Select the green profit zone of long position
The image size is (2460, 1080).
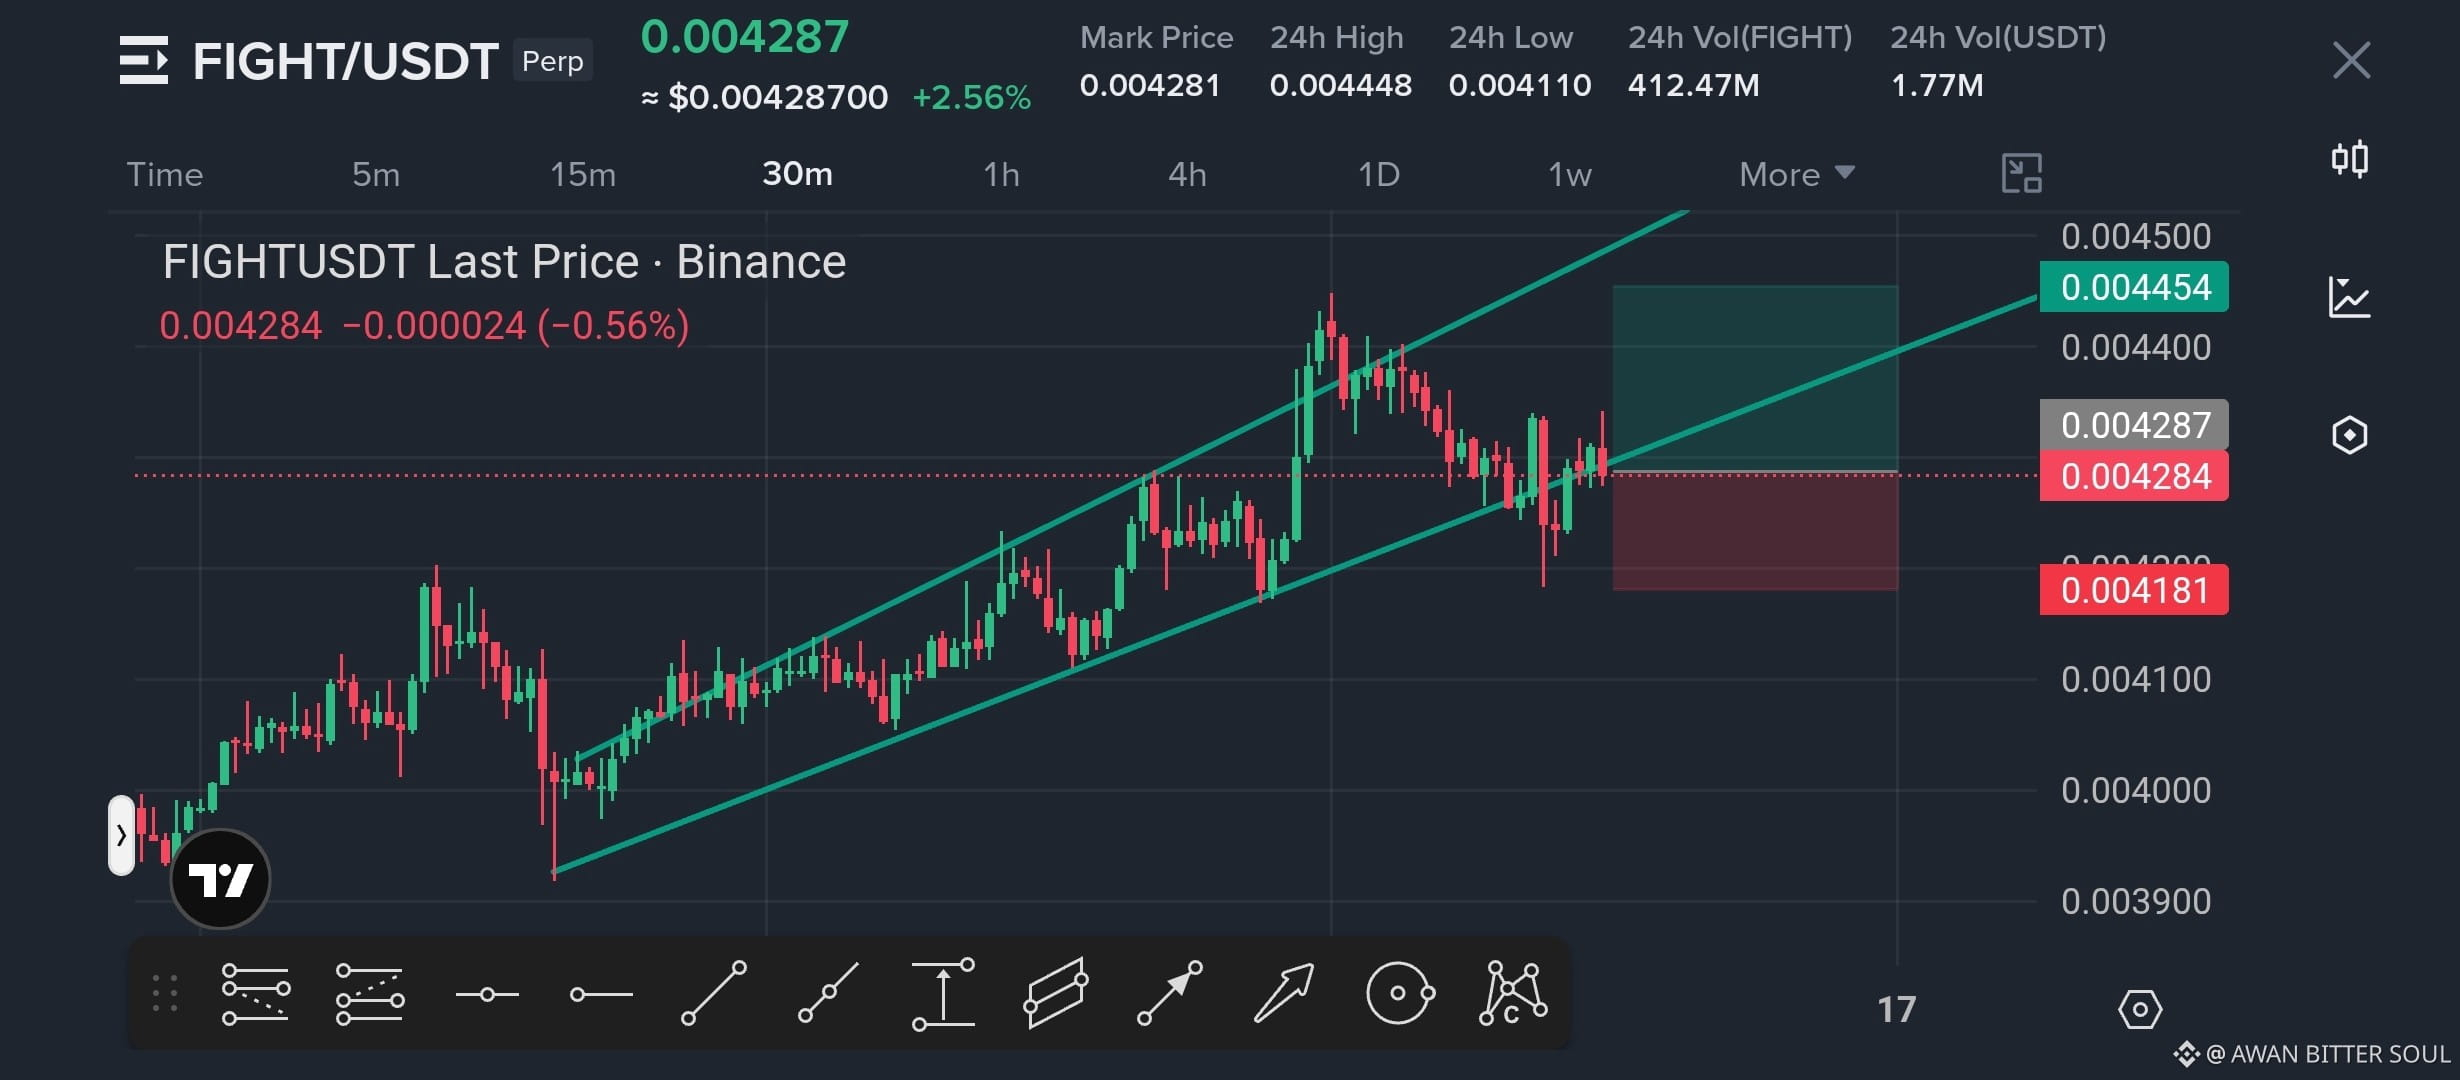1755,378
